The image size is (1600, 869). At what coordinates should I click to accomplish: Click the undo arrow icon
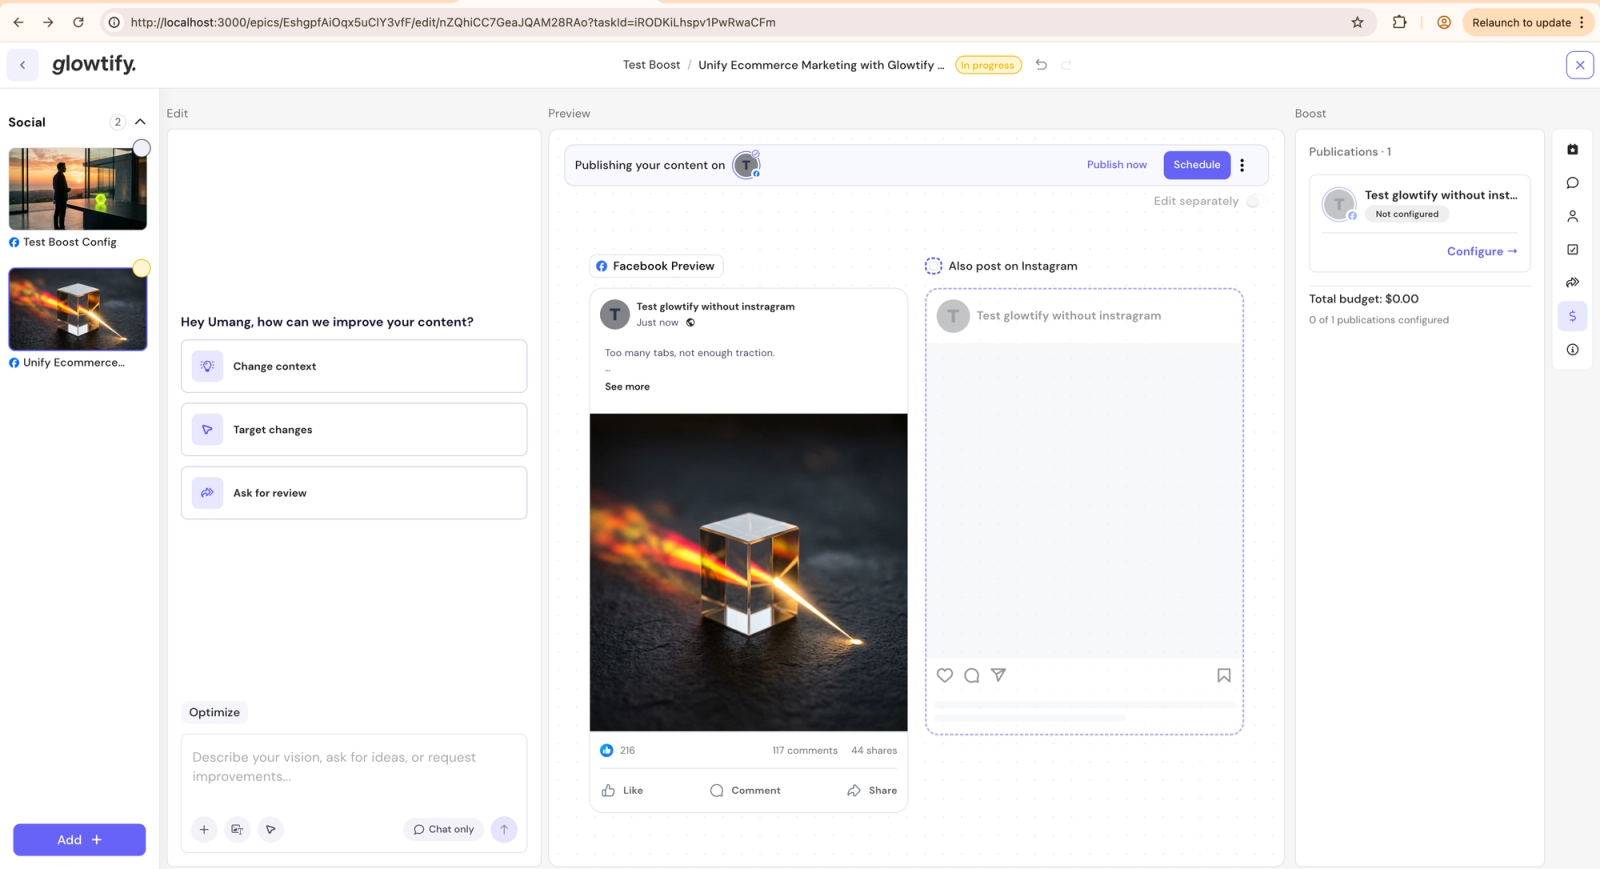[x=1041, y=65]
